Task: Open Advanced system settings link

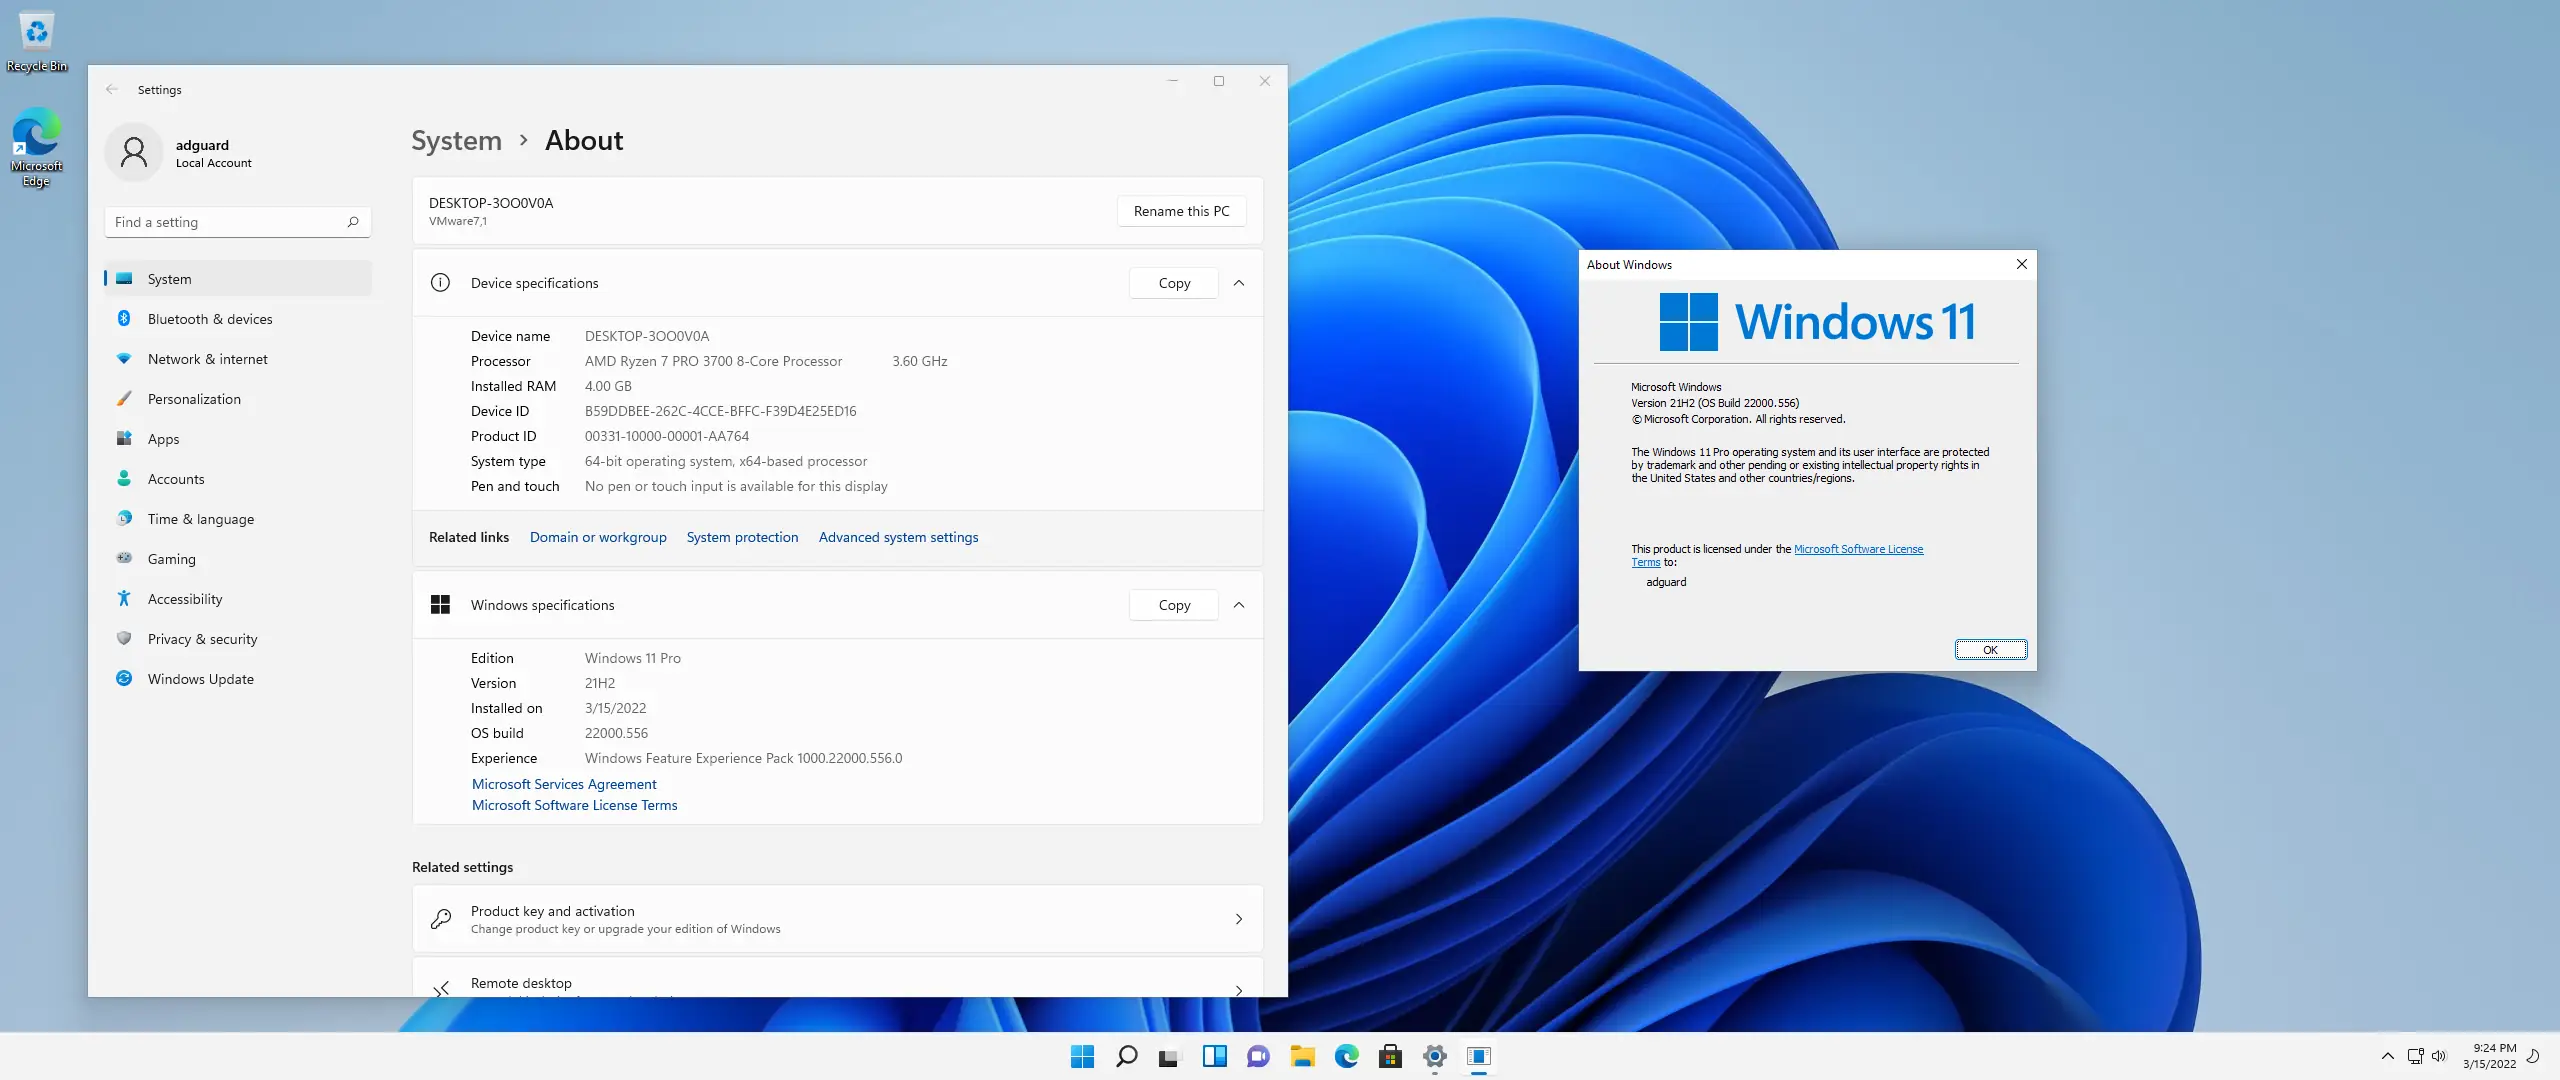Action: coord(898,537)
